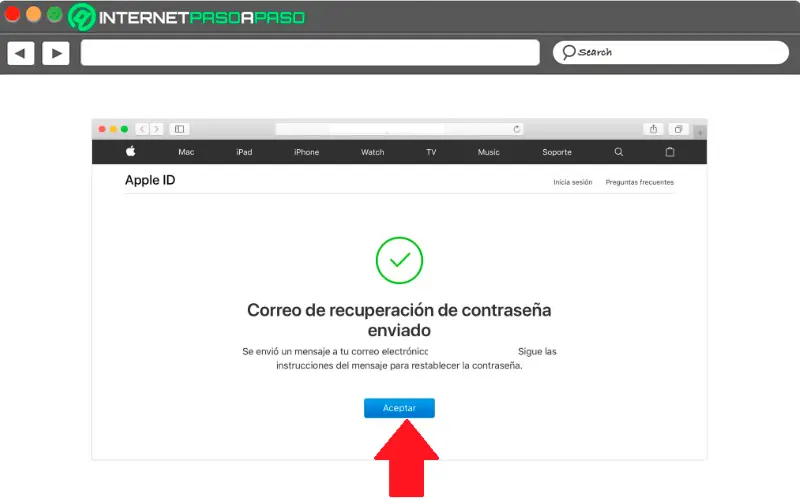Click the Apple site search magnifier icon
Image resolution: width=800 pixels, height=500 pixels.
click(619, 152)
